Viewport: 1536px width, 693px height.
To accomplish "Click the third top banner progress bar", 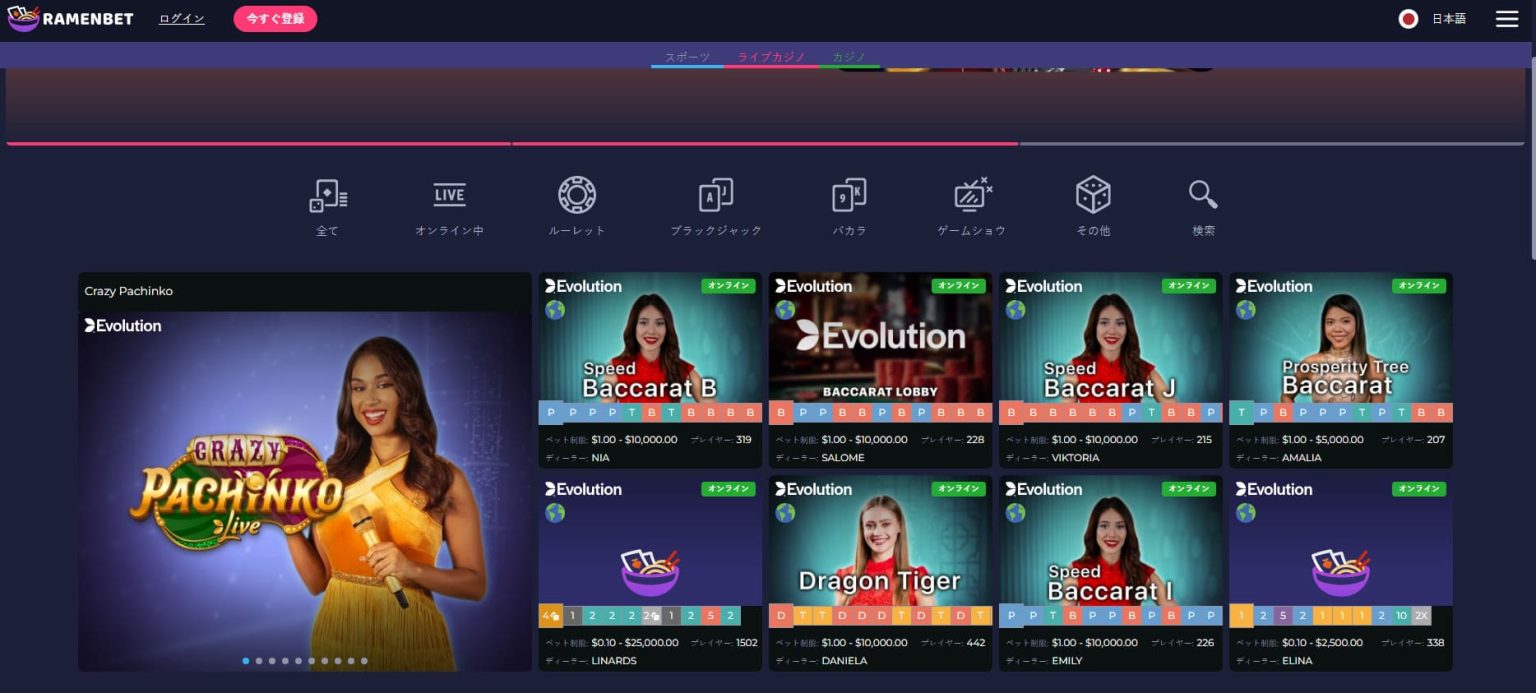I will point(1274,144).
